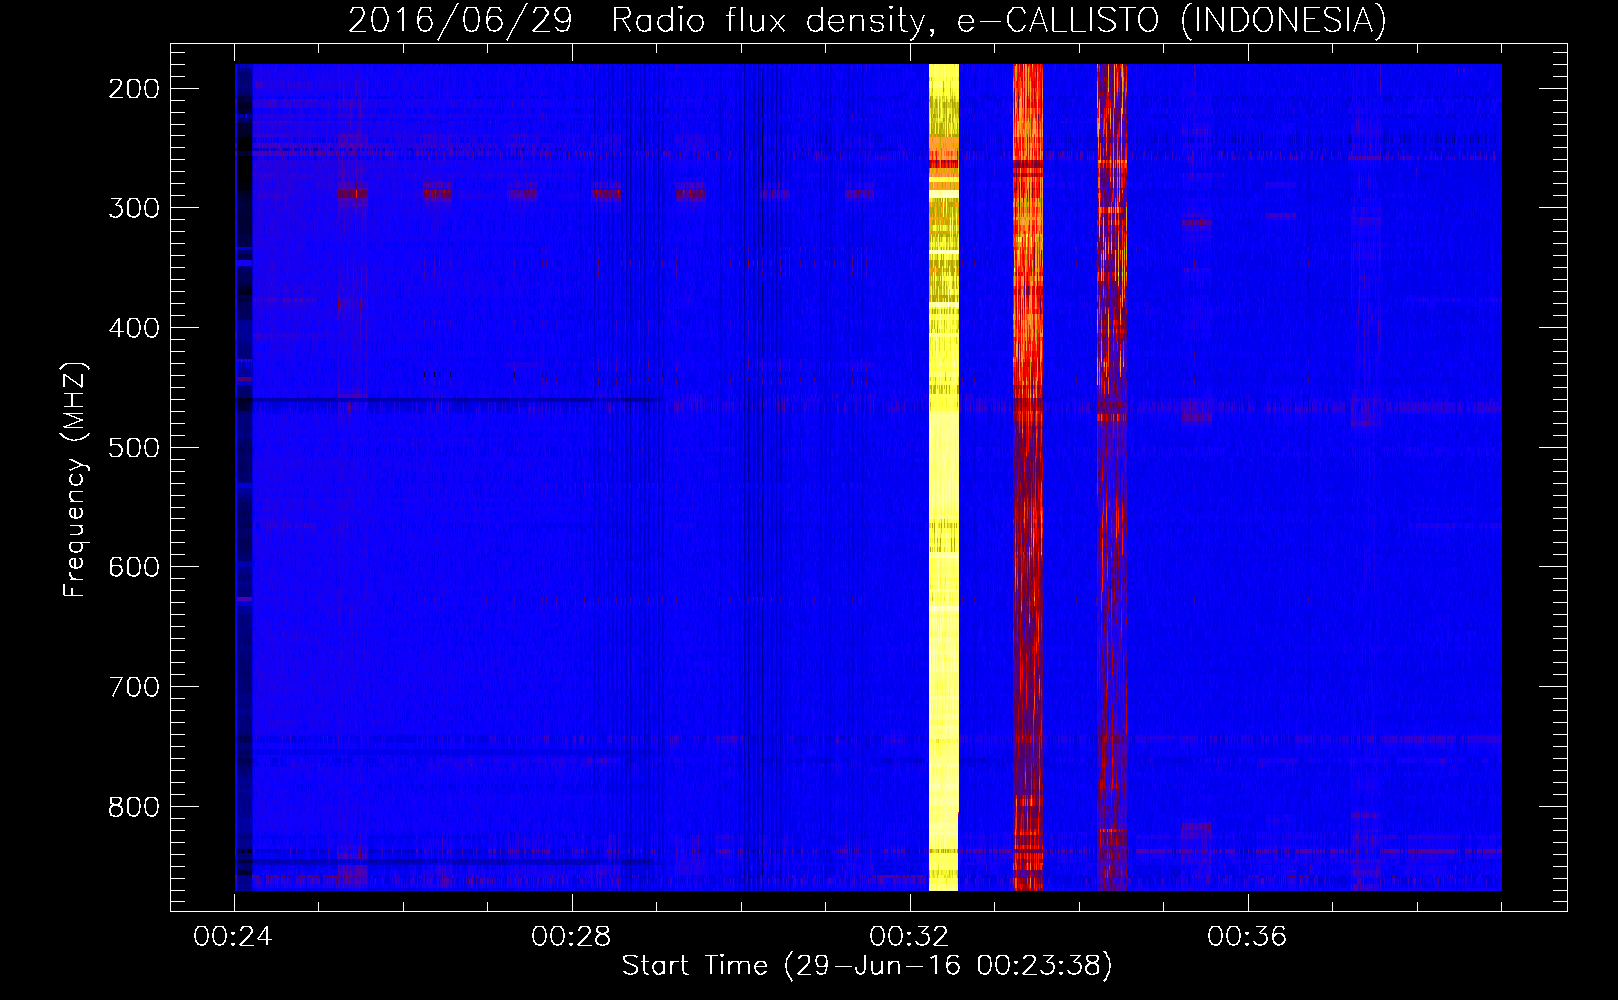The image size is (1618, 1000).
Task: Click the 00:36 time tick label
Action: (x=1247, y=937)
